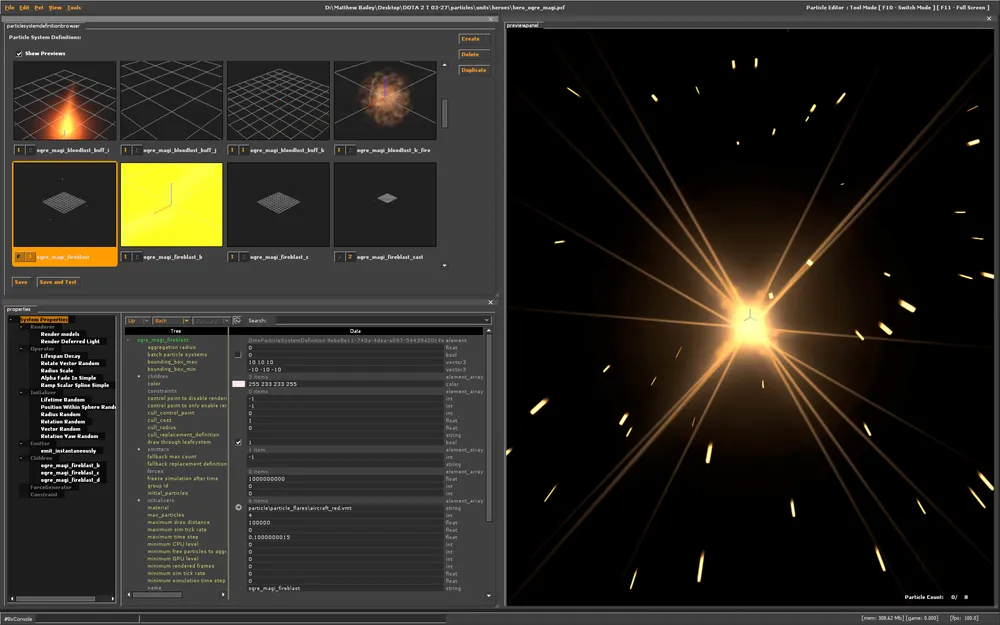Toggle the Show Previews checkbox
The width and height of the screenshot is (1000, 625).
(19, 54)
